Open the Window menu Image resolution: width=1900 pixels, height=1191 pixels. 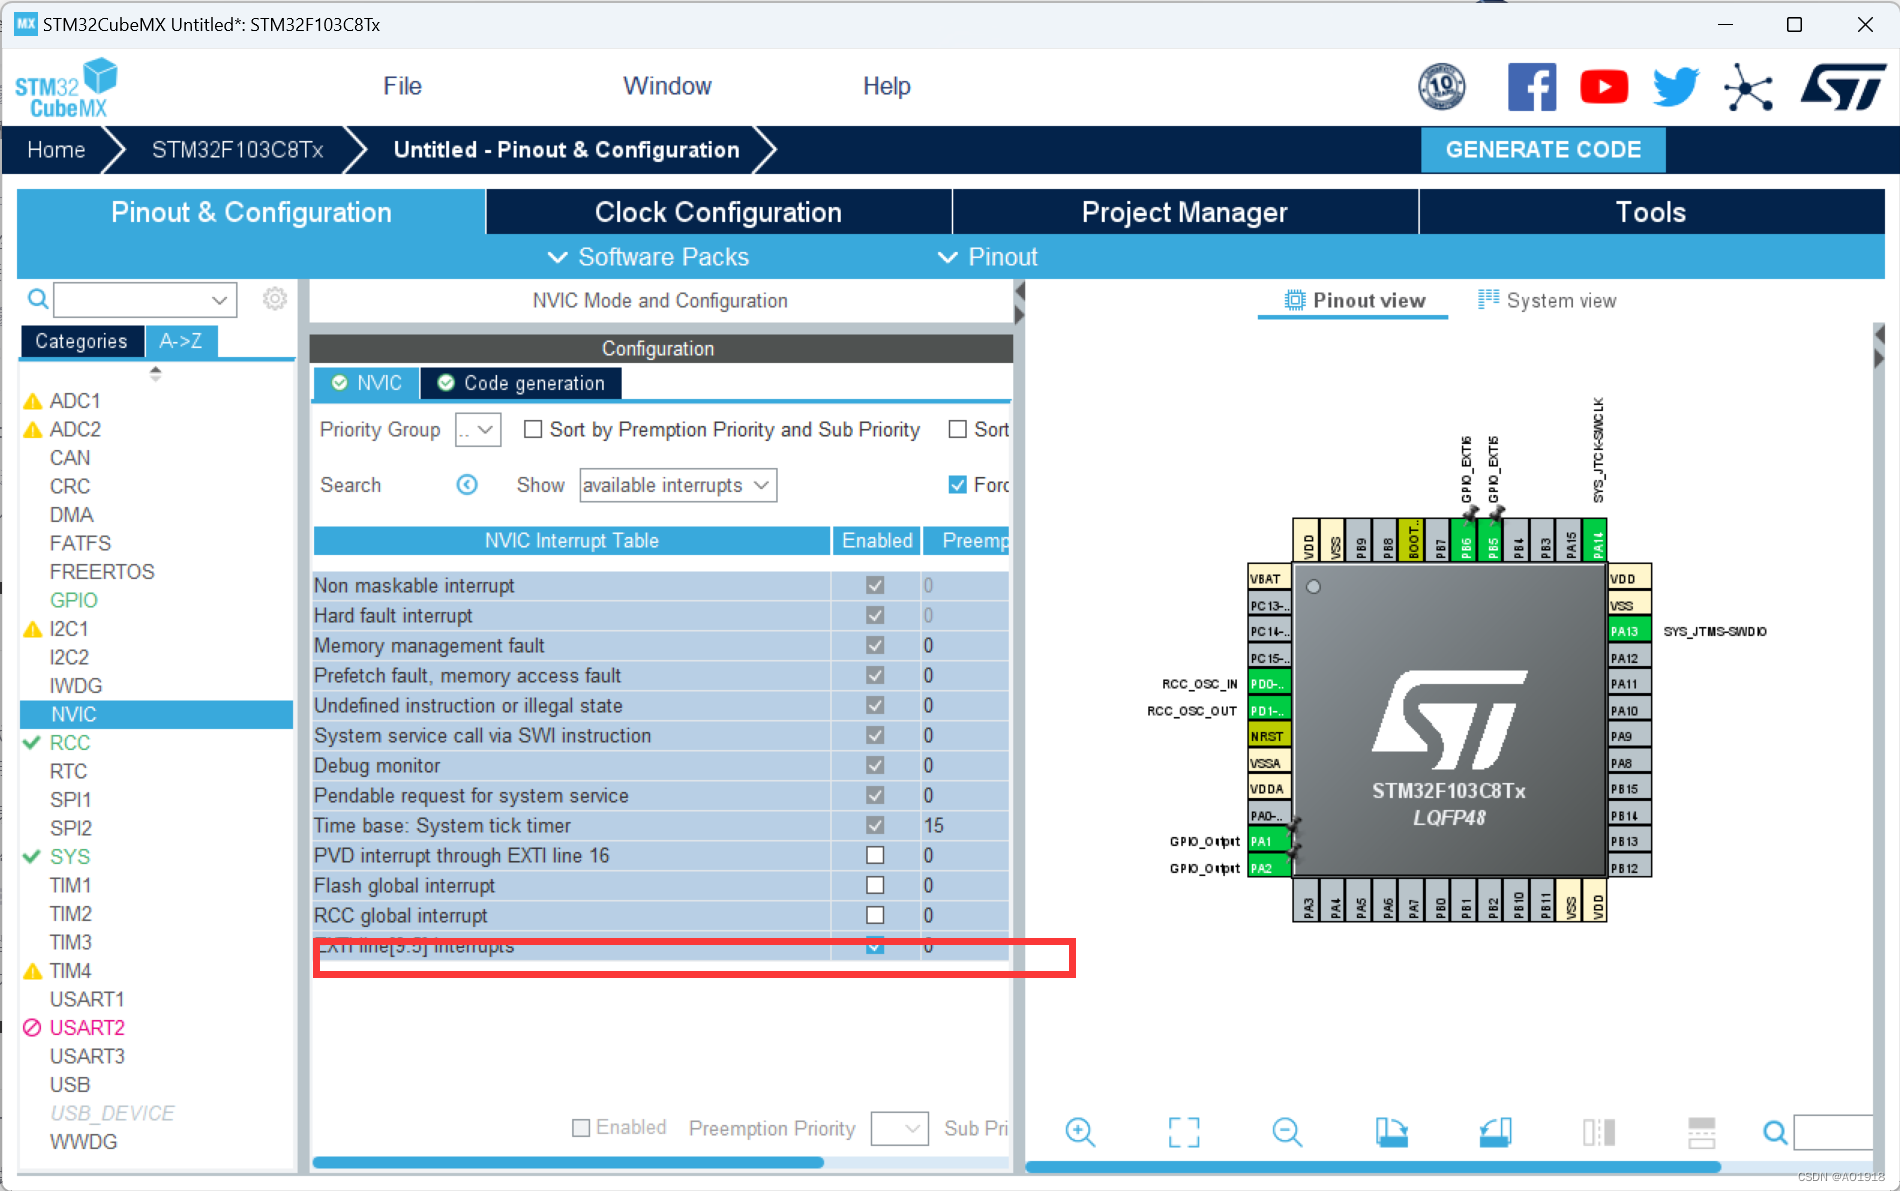pos(667,86)
